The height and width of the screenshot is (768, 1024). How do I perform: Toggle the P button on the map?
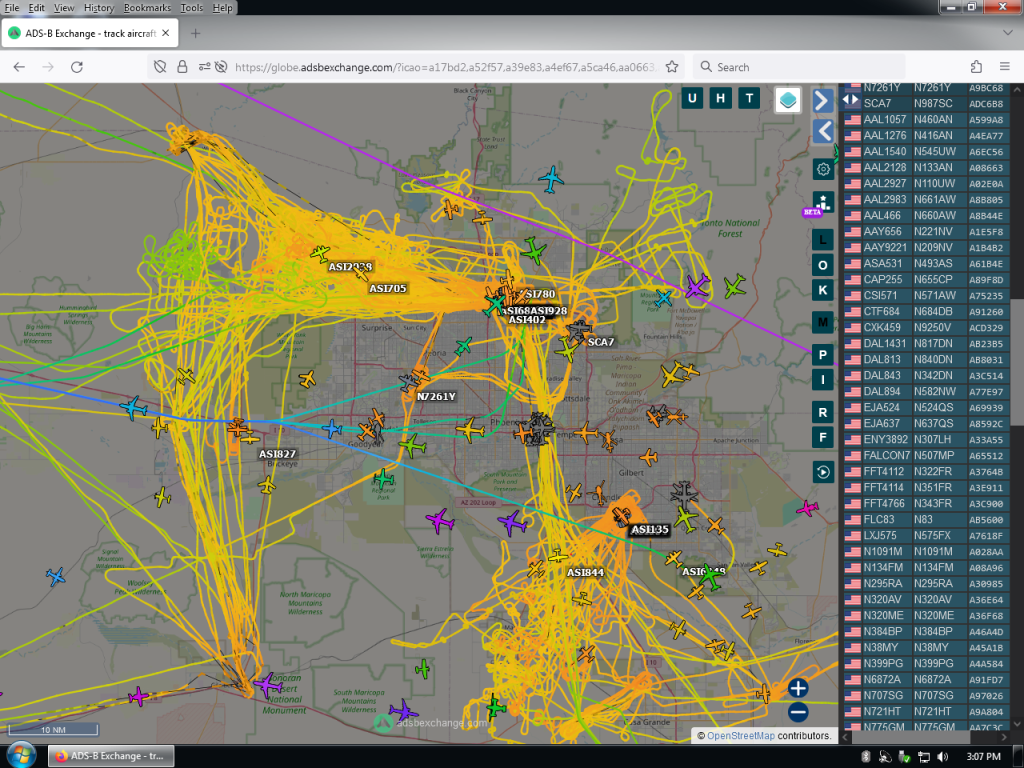823,355
